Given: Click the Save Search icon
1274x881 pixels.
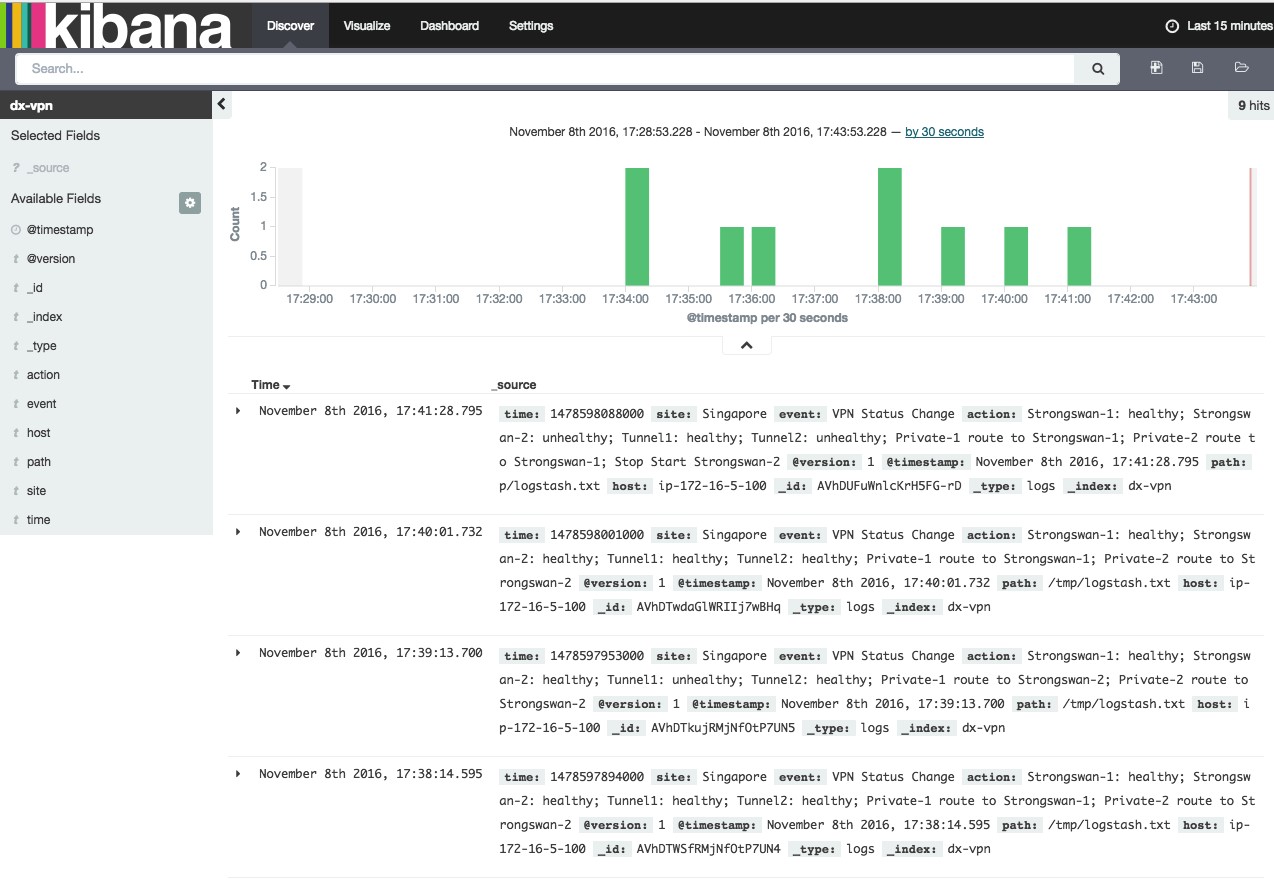Looking at the screenshot, I should [x=1197, y=68].
